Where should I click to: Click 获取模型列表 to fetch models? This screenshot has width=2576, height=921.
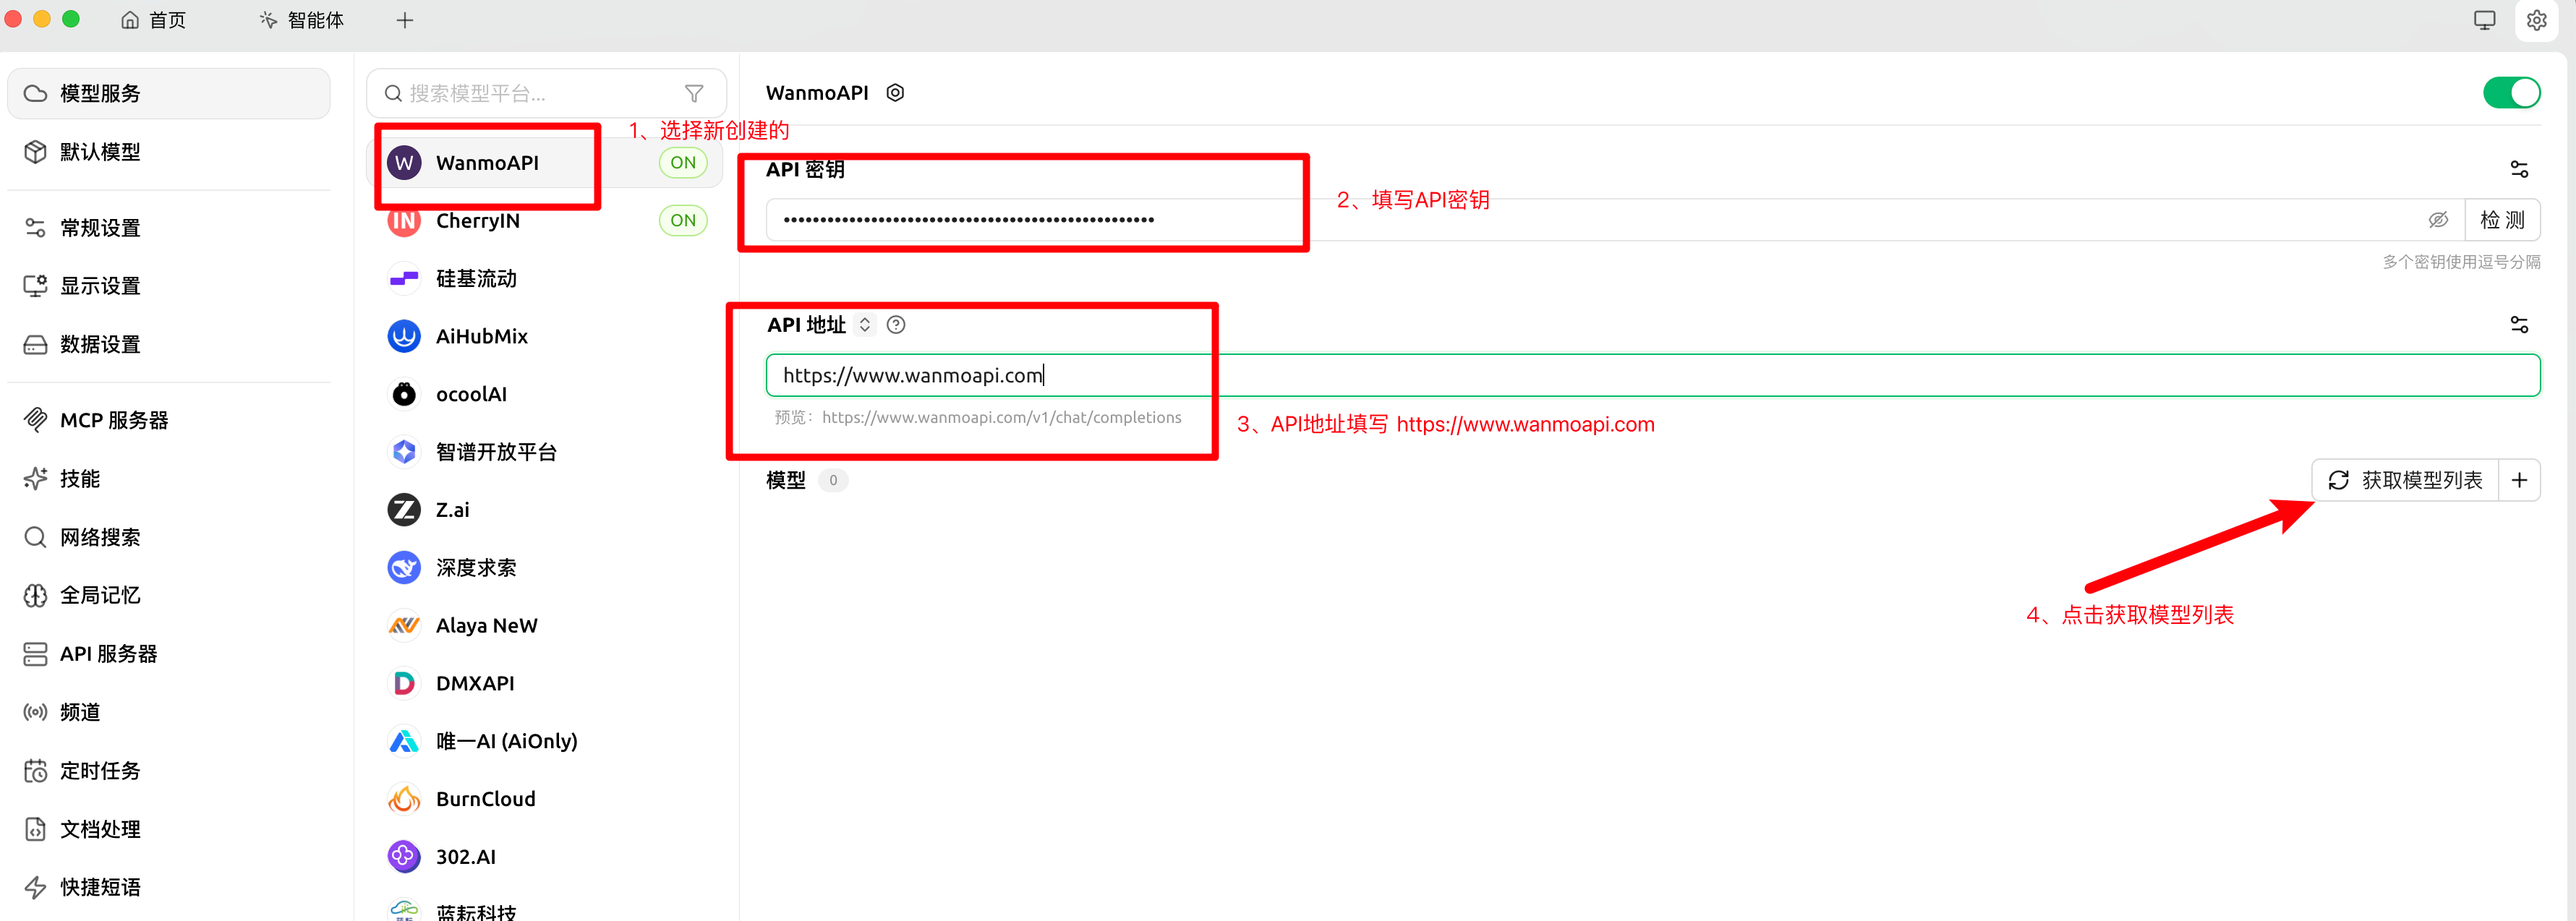2405,480
